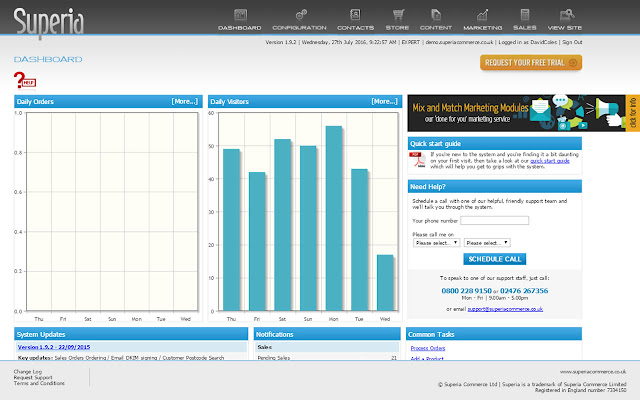Open the Dashboard nav icon
Screen dimensions: 640x400
pos(239,15)
